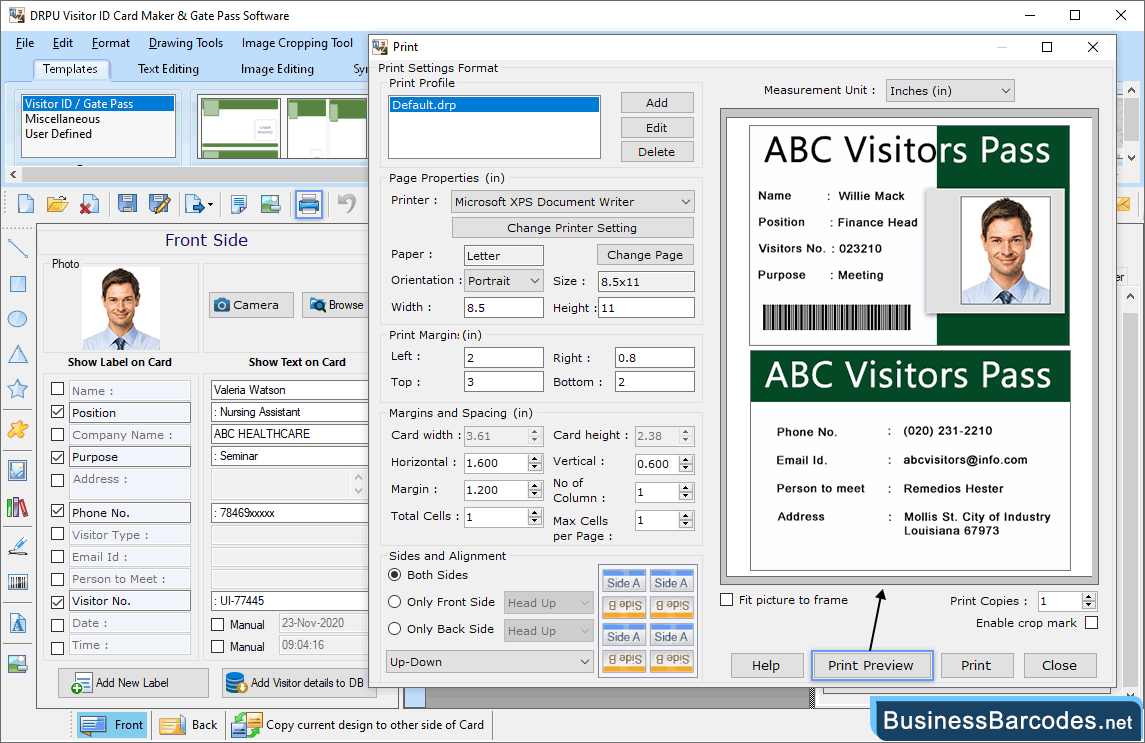Click the Change Printer Setting button

click(x=572, y=228)
